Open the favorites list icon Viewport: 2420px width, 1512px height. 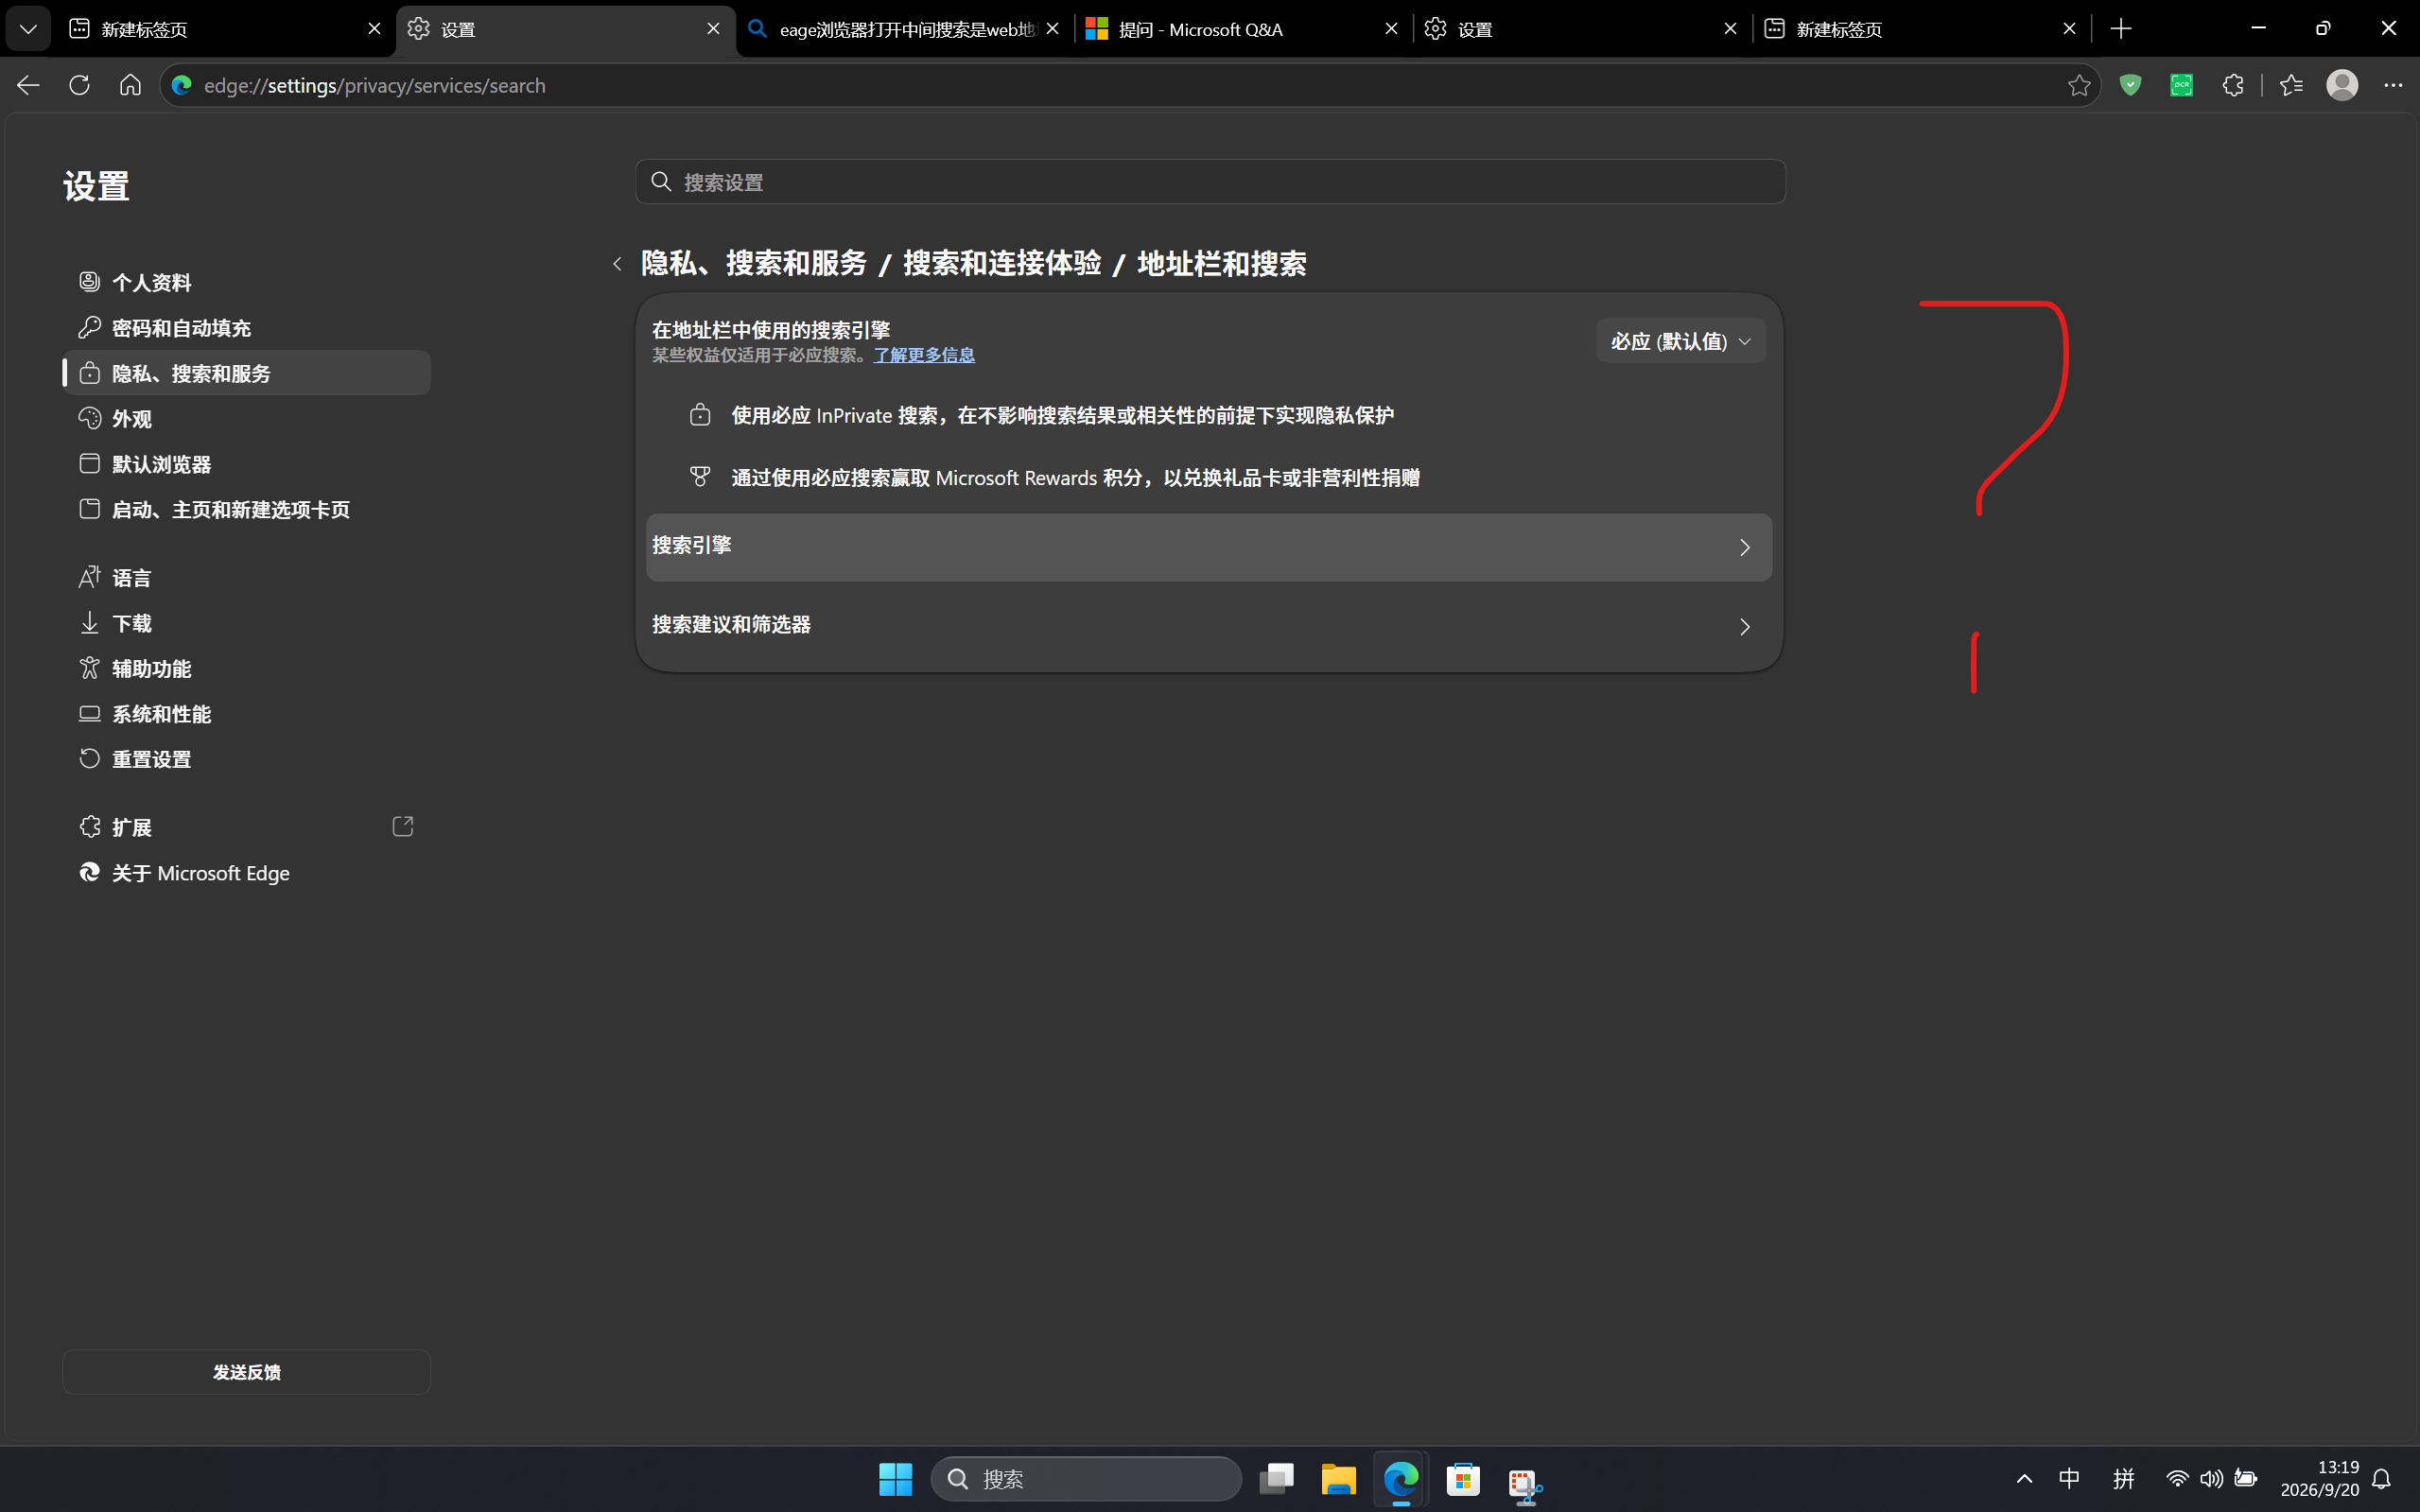coord(2291,86)
